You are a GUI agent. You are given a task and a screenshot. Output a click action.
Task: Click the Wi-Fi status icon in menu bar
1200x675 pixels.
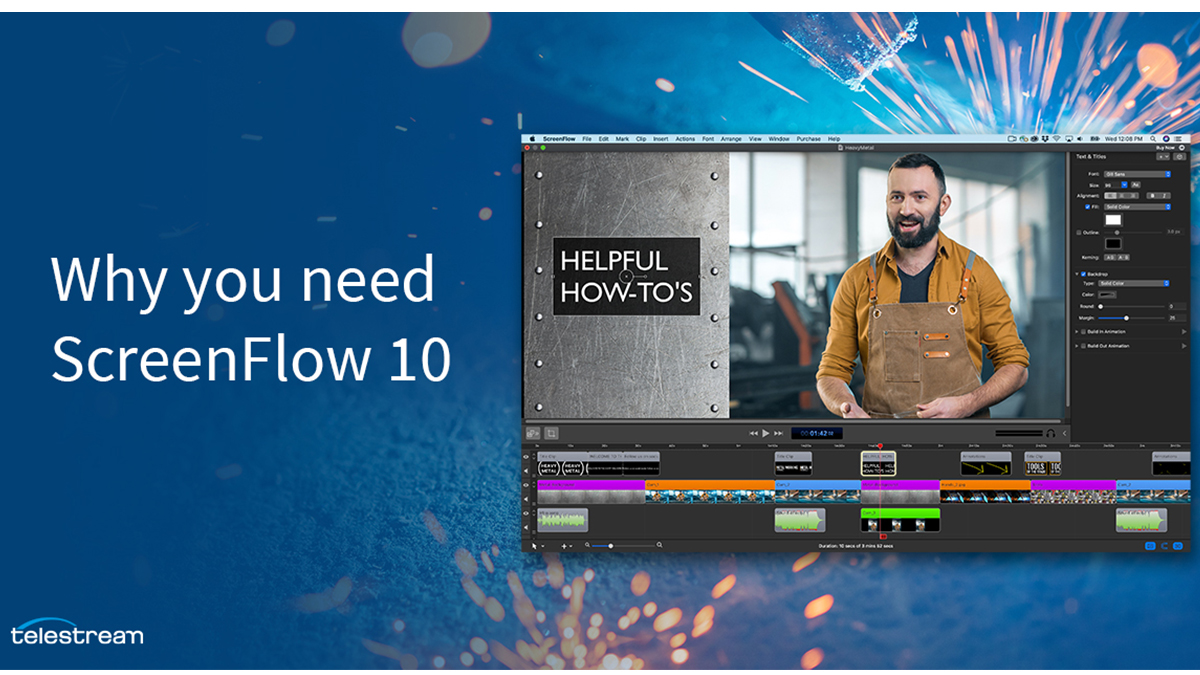(1056, 138)
